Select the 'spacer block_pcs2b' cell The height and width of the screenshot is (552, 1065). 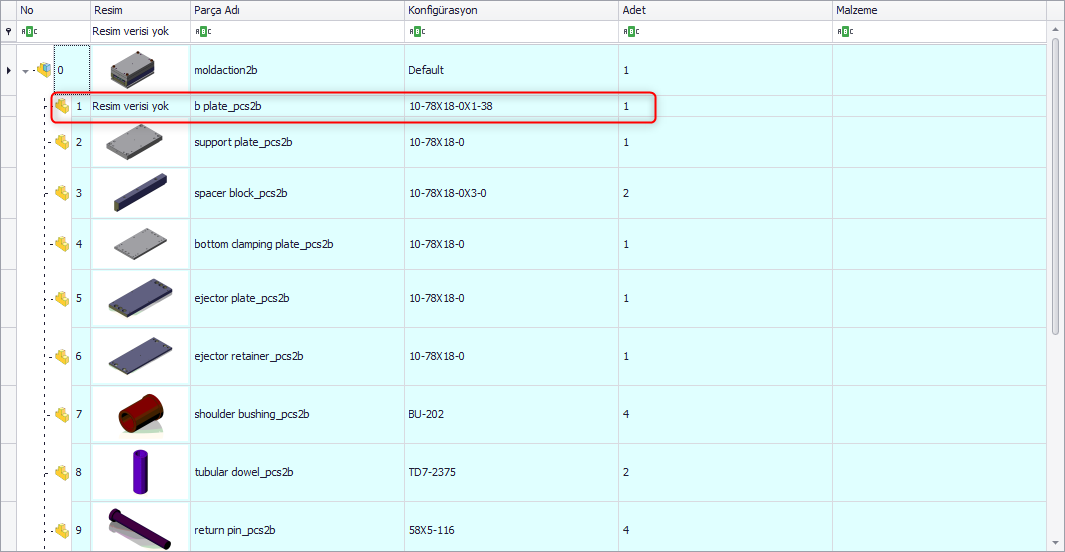297,193
